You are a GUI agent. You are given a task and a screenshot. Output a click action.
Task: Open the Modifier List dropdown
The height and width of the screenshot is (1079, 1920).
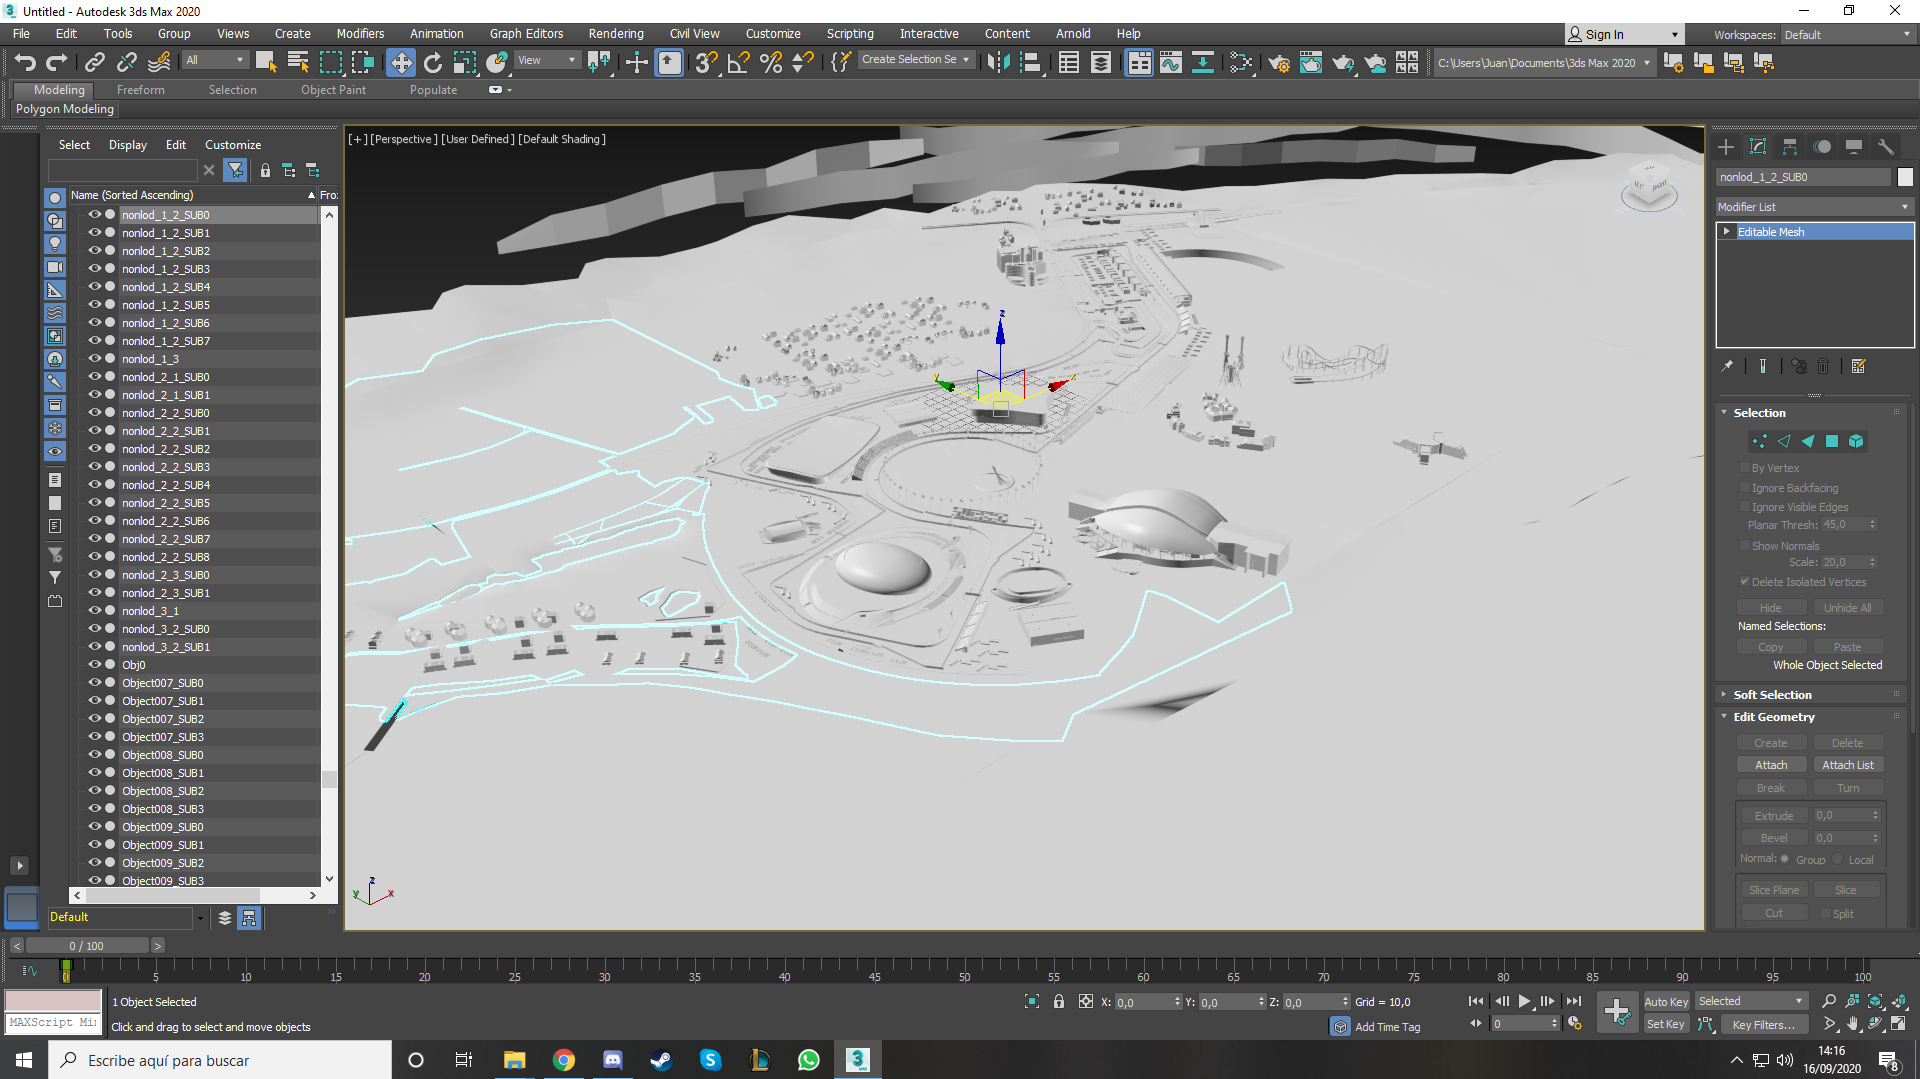[x=1814, y=207]
